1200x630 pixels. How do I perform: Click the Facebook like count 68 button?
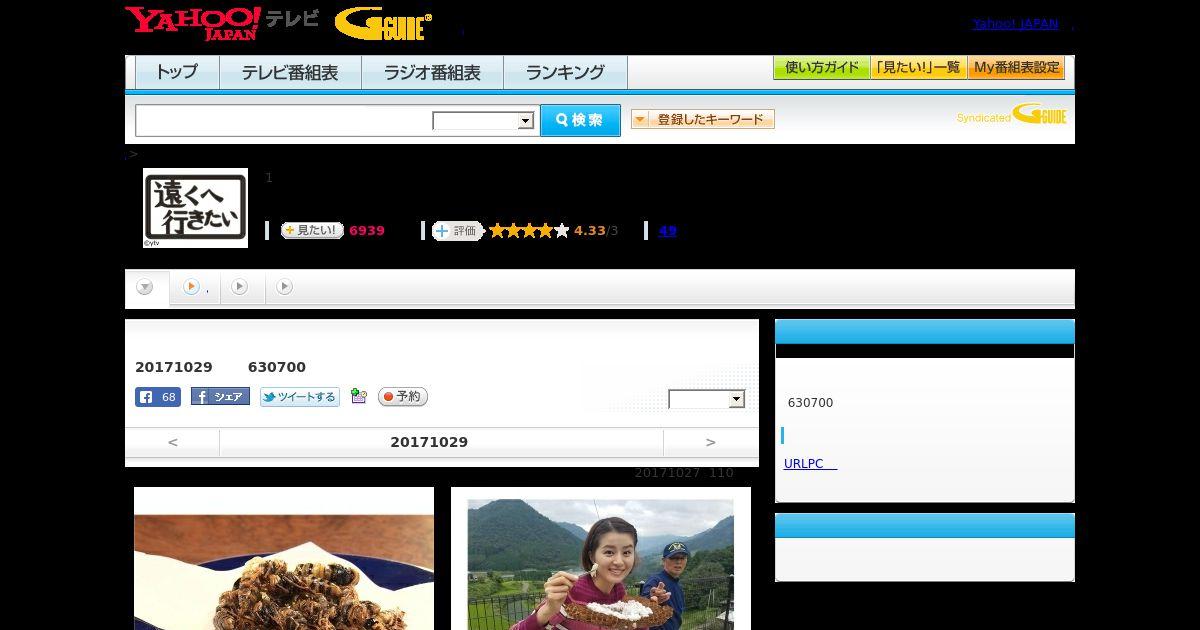coord(158,397)
